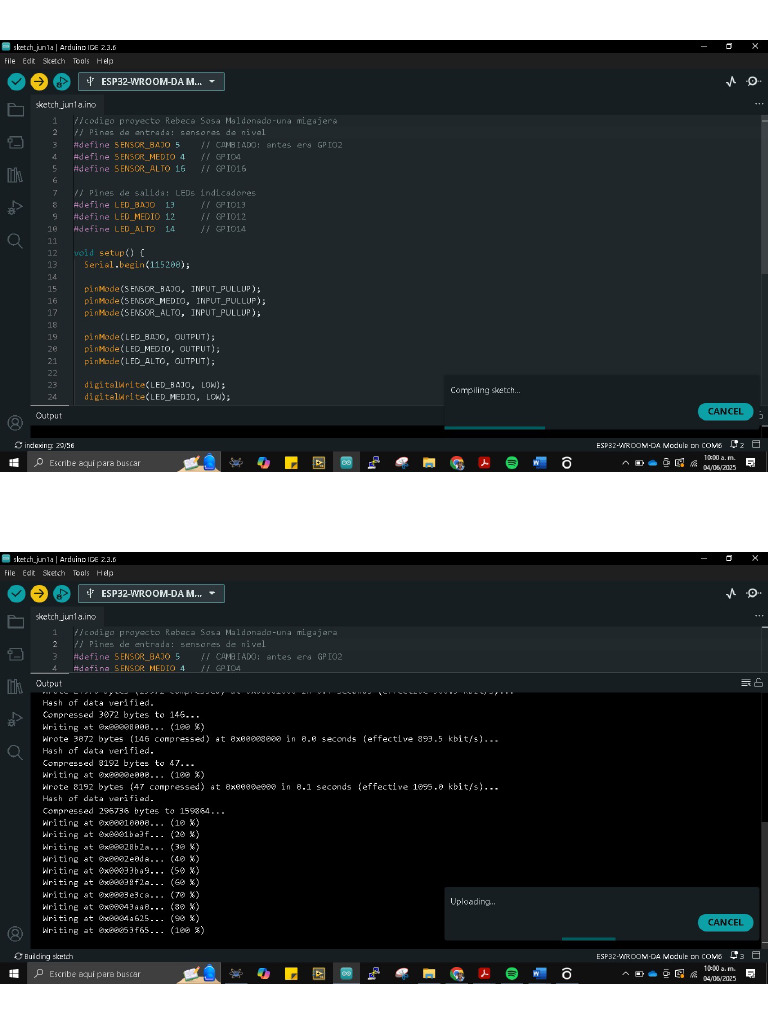This screenshot has width=768, height=1024.
Task: Open the Sketch menu in the upper window
Action: 53,61
